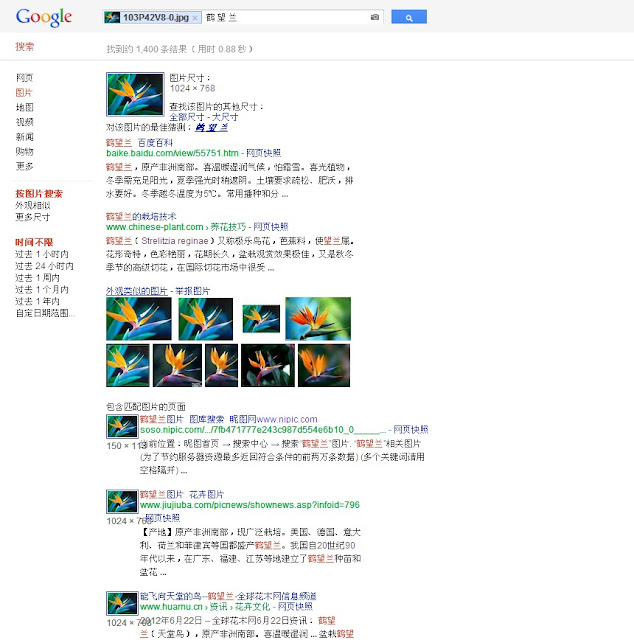Select the 网页 (Web) search category

point(24,77)
